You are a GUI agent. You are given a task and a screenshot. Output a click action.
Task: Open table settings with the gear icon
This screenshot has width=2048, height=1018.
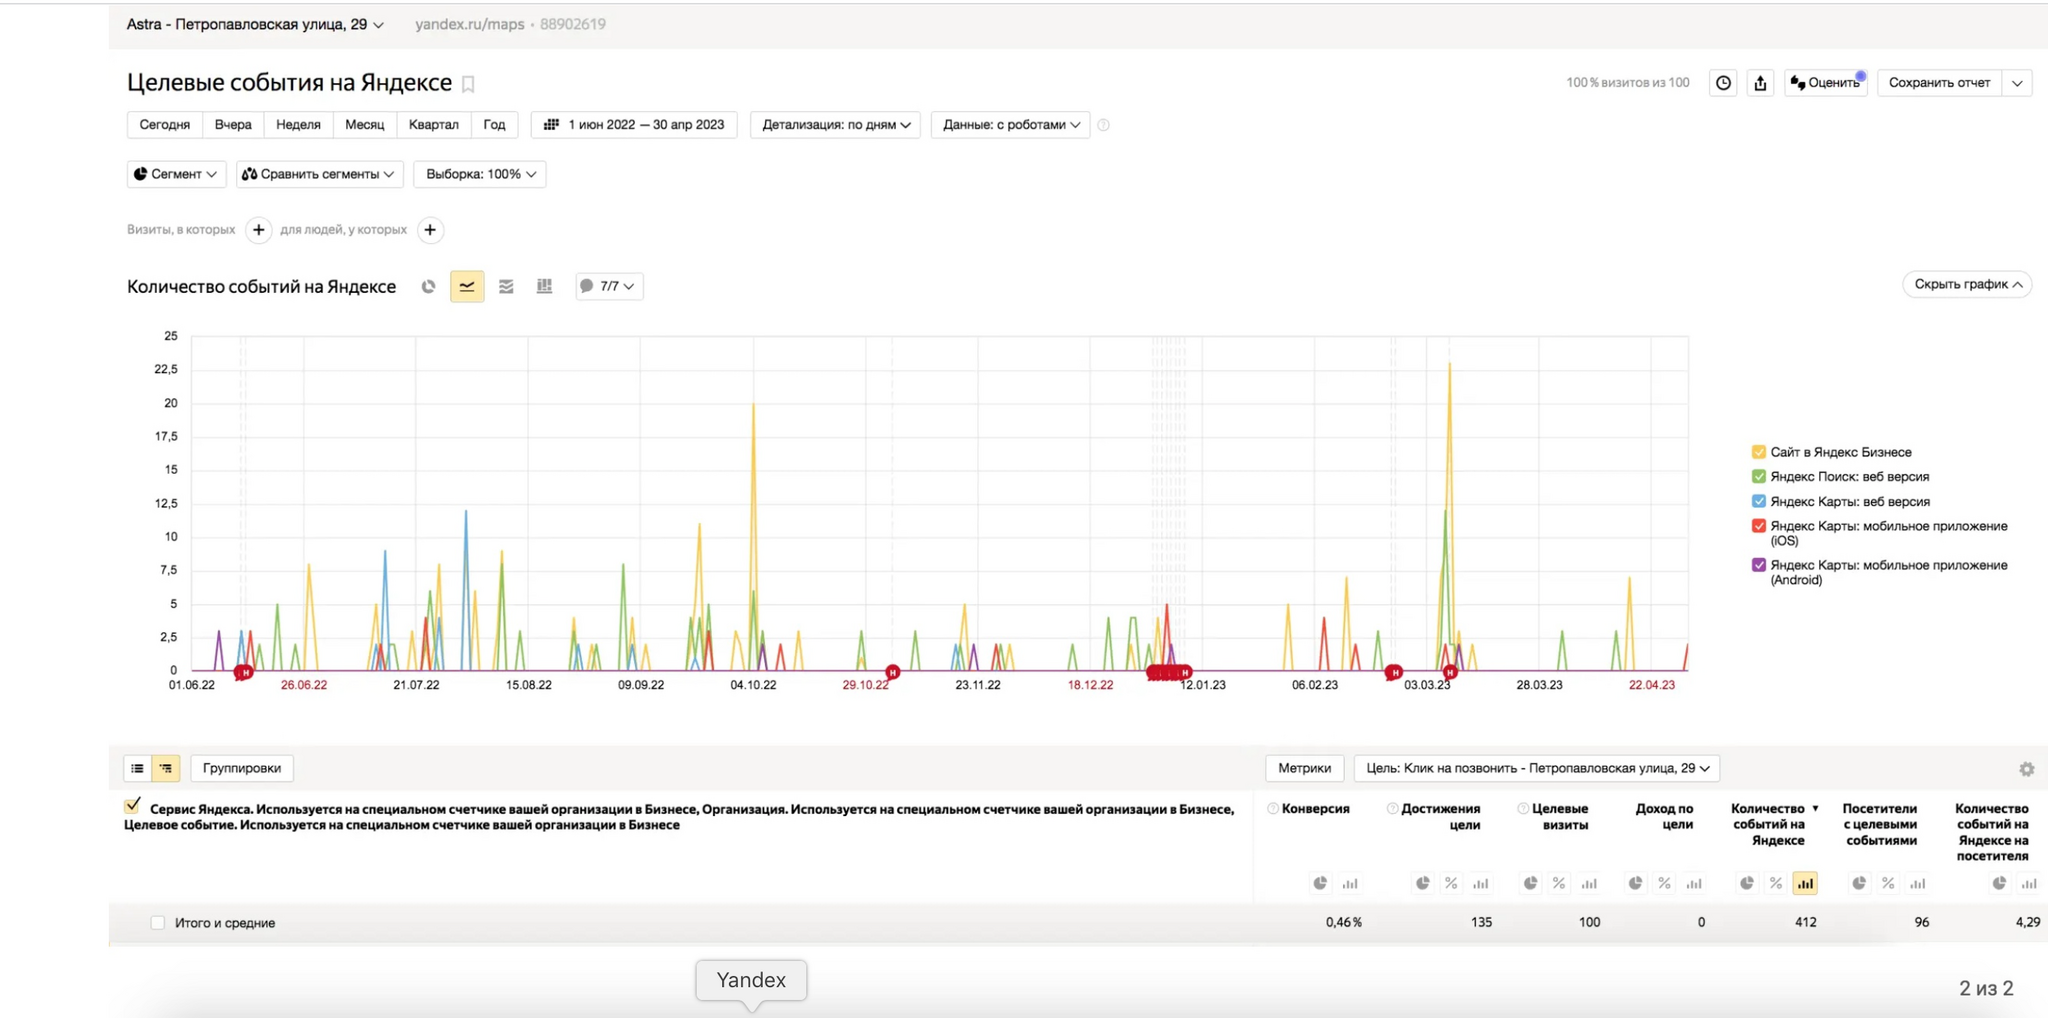(x=2026, y=769)
